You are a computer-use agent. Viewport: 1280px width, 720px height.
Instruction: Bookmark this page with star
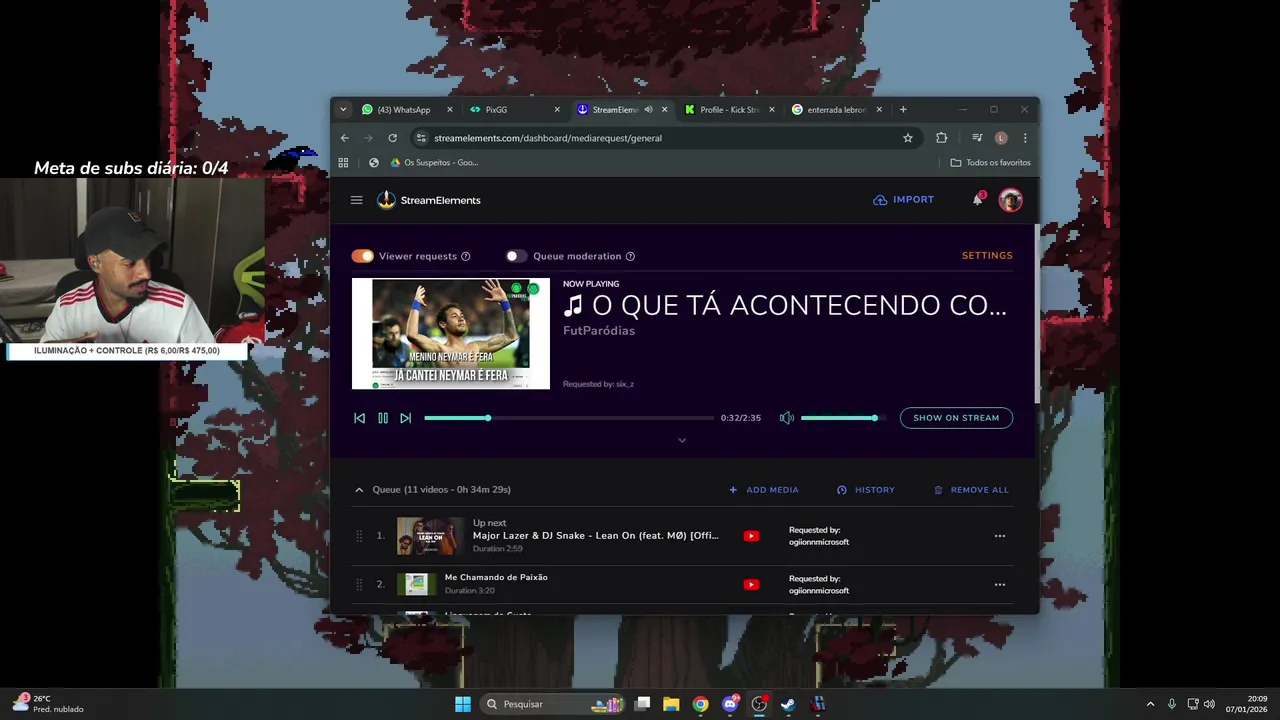pyautogui.click(x=908, y=138)
